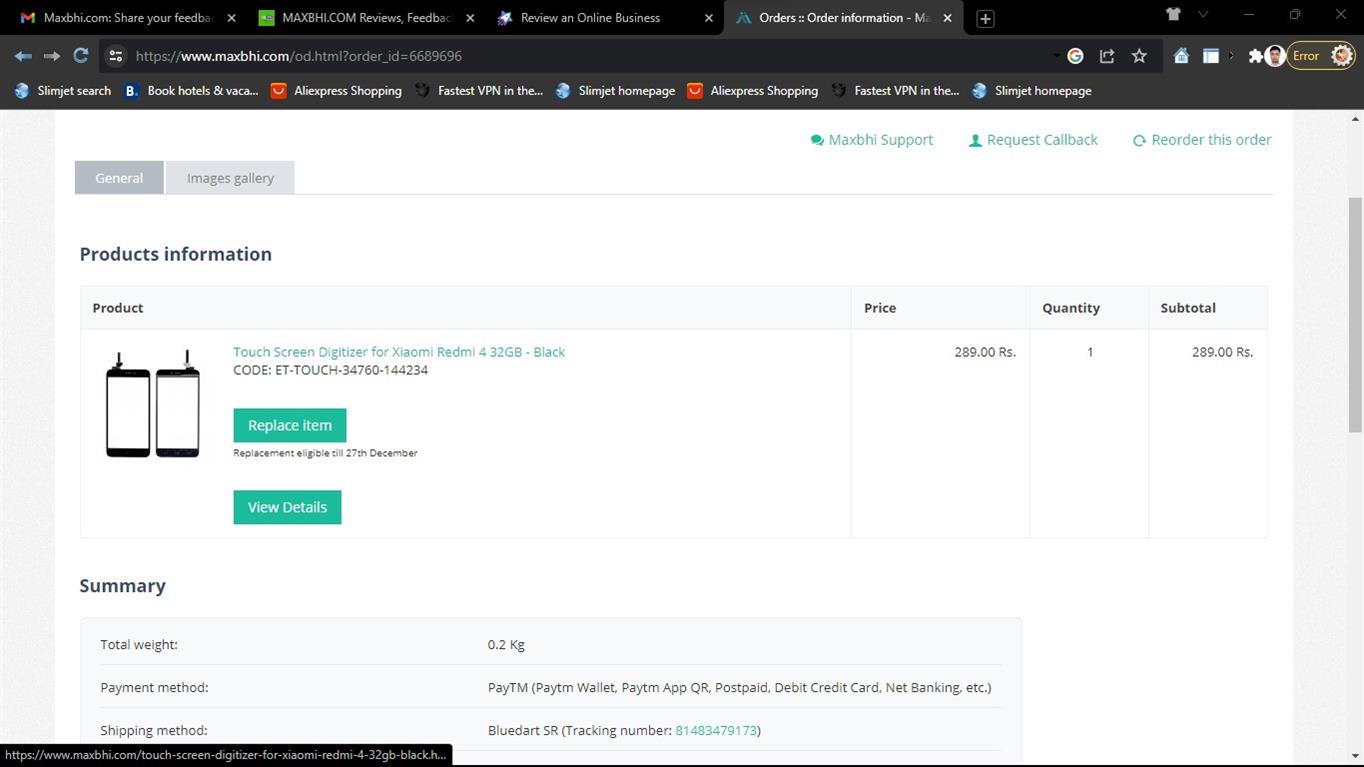1364x767 pixels.
Task: Click the Quantity value 1
Action: click(x=1090, y=352)
